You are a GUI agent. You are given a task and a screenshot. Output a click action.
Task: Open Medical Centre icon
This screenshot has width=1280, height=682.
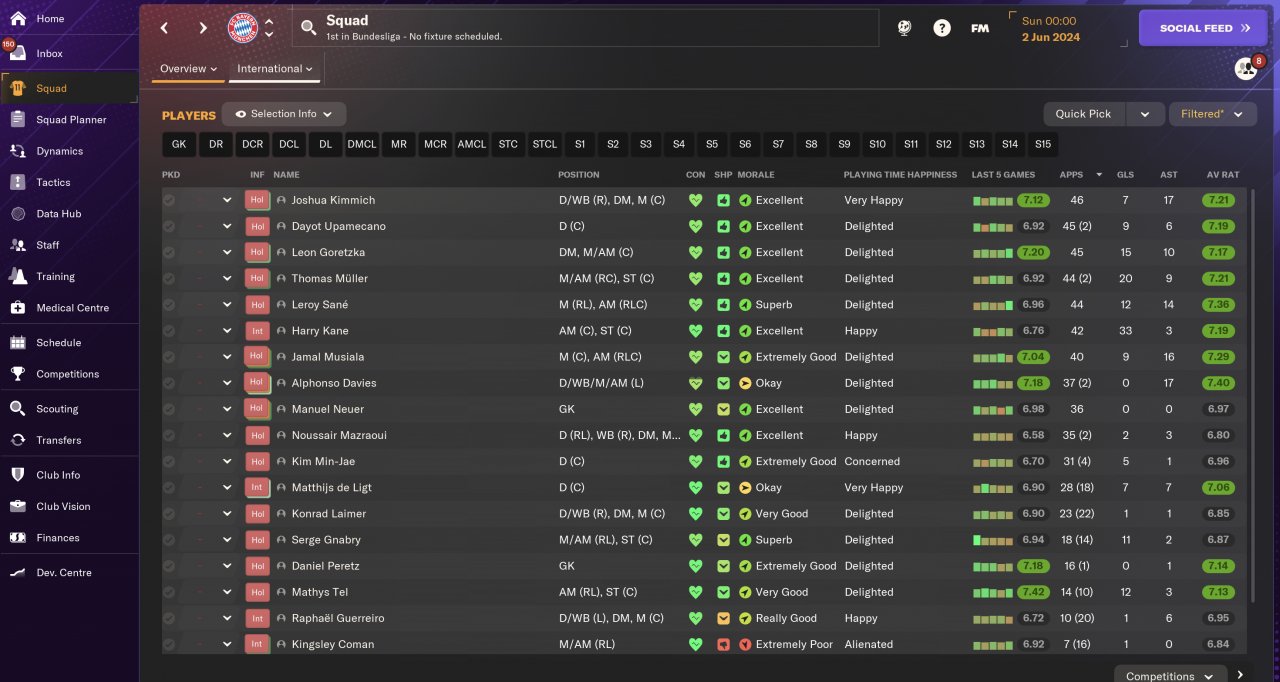pos(18,307)
